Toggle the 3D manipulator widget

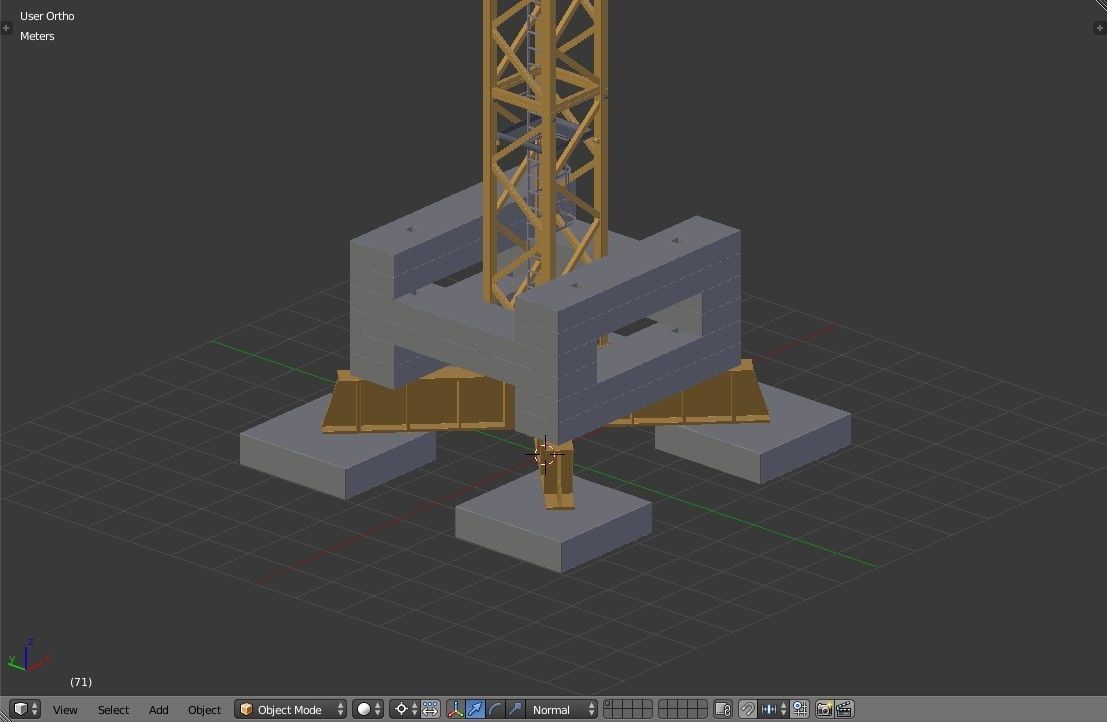[455, 709]
